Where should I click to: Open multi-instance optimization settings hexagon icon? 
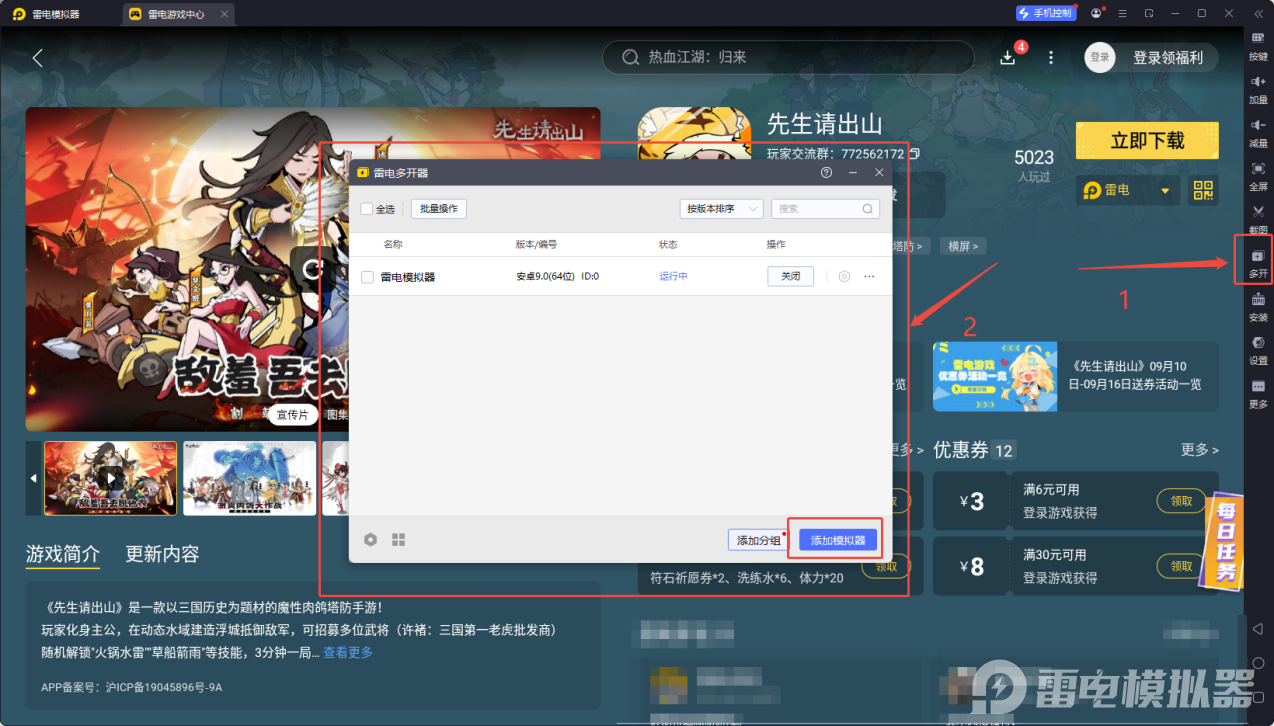tap(371, 539)
